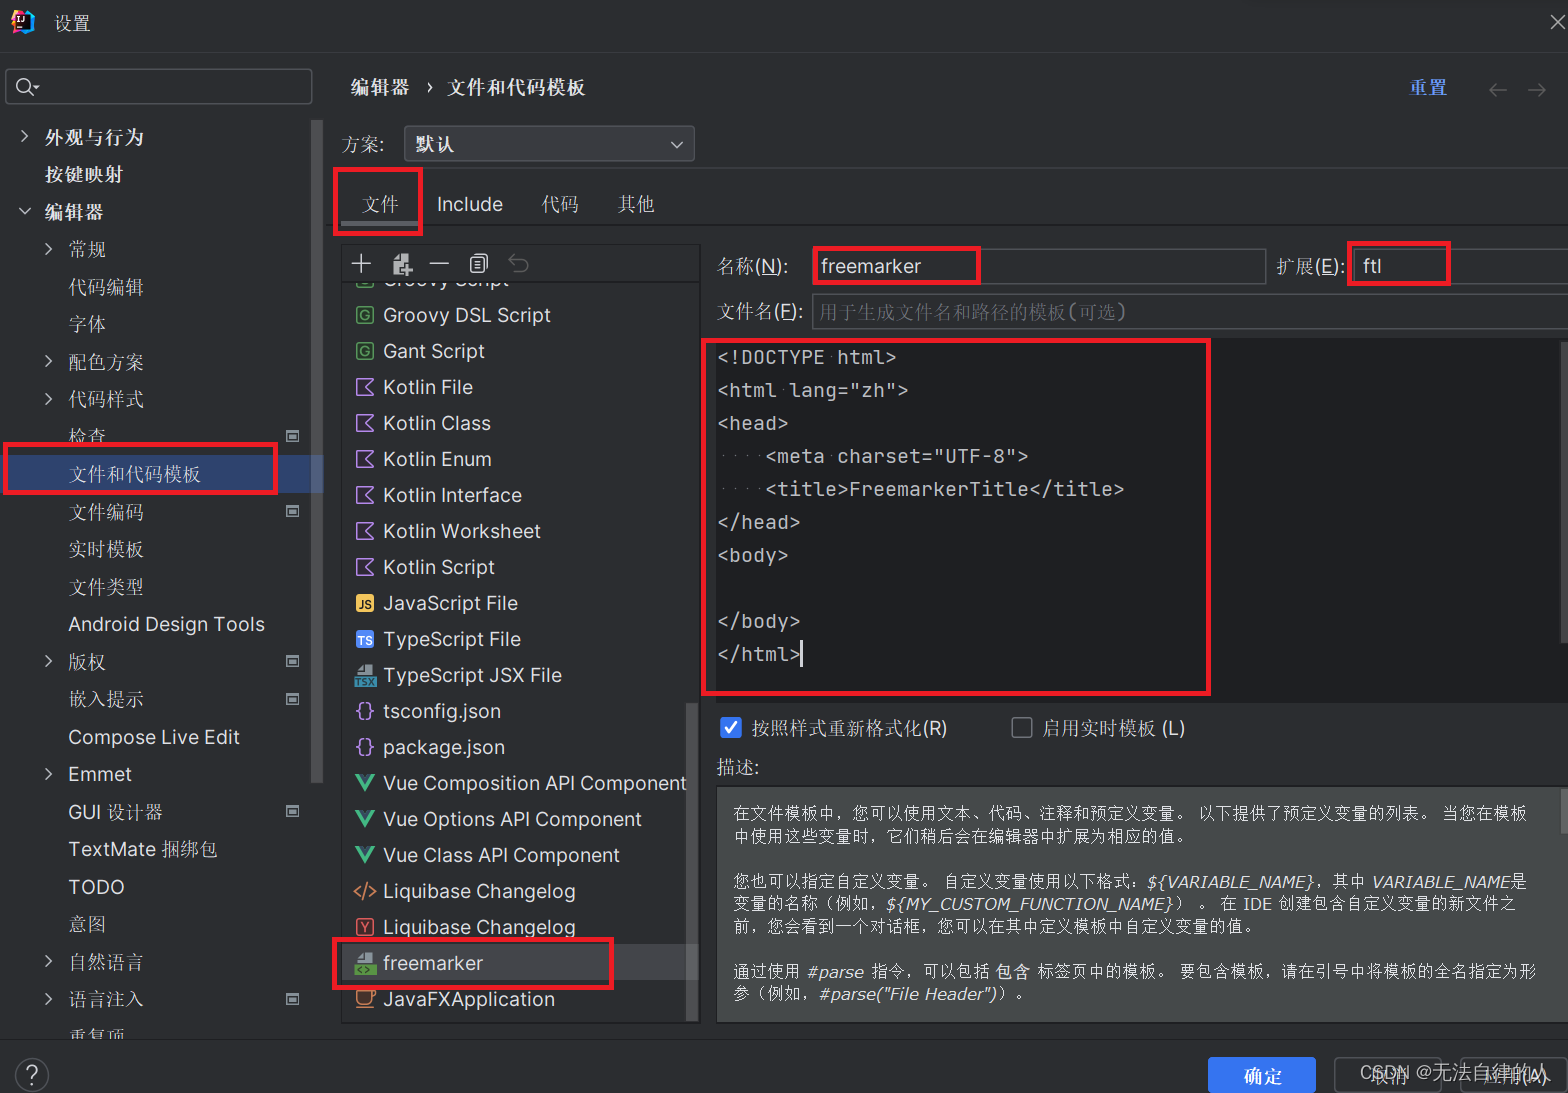This screenshot has width=1568, height=1093.
Task: Toggle 按照样式重新格式化 checkbox
Action: pyautogui.click(x=731, y=728)
